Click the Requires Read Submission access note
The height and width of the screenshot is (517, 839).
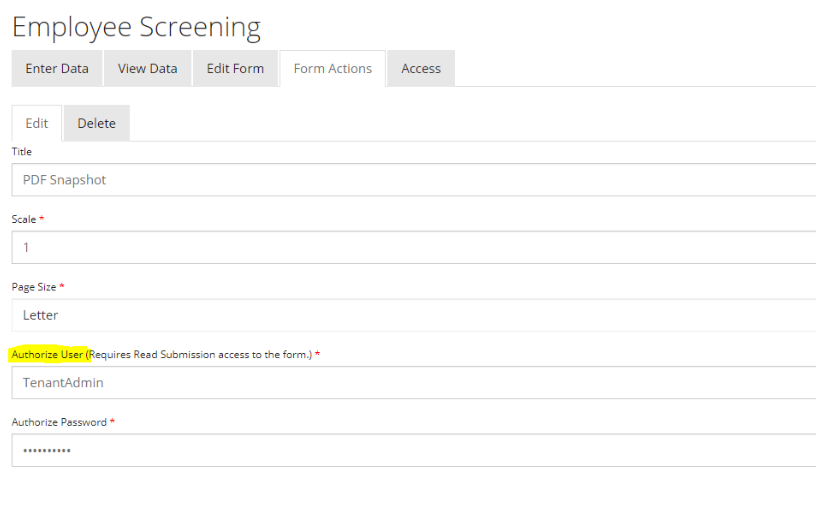(200, 355)
